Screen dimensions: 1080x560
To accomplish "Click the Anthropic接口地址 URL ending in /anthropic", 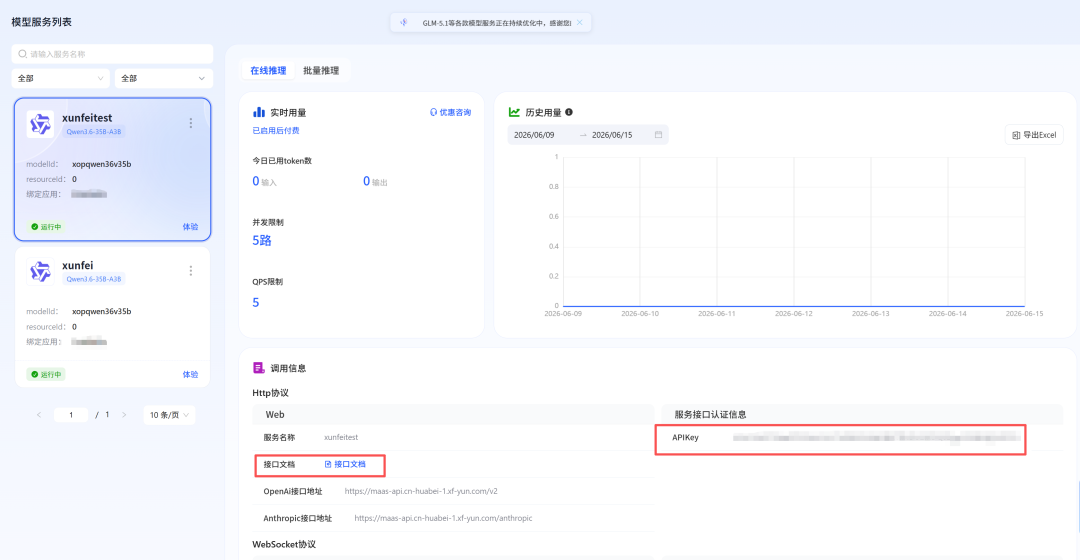I will [443, 518].
